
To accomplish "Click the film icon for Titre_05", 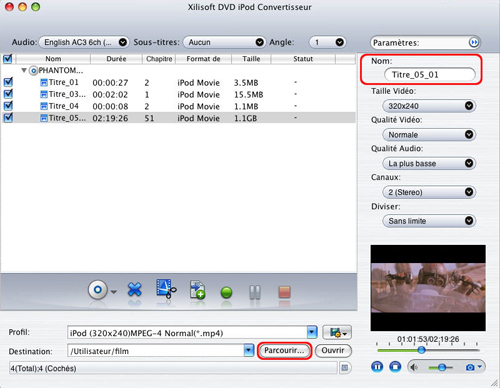I will coord(44,118).
